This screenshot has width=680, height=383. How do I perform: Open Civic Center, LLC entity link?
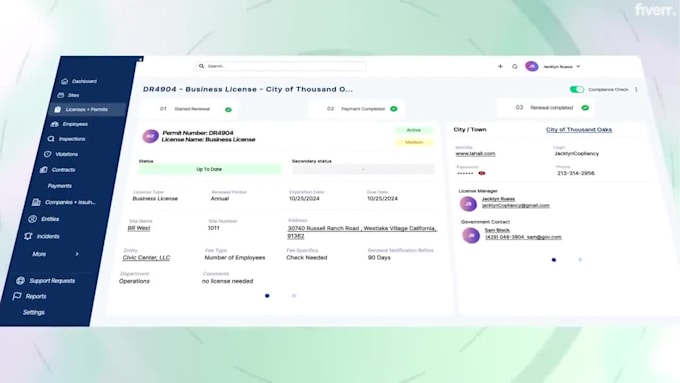[x=146, y=258]
